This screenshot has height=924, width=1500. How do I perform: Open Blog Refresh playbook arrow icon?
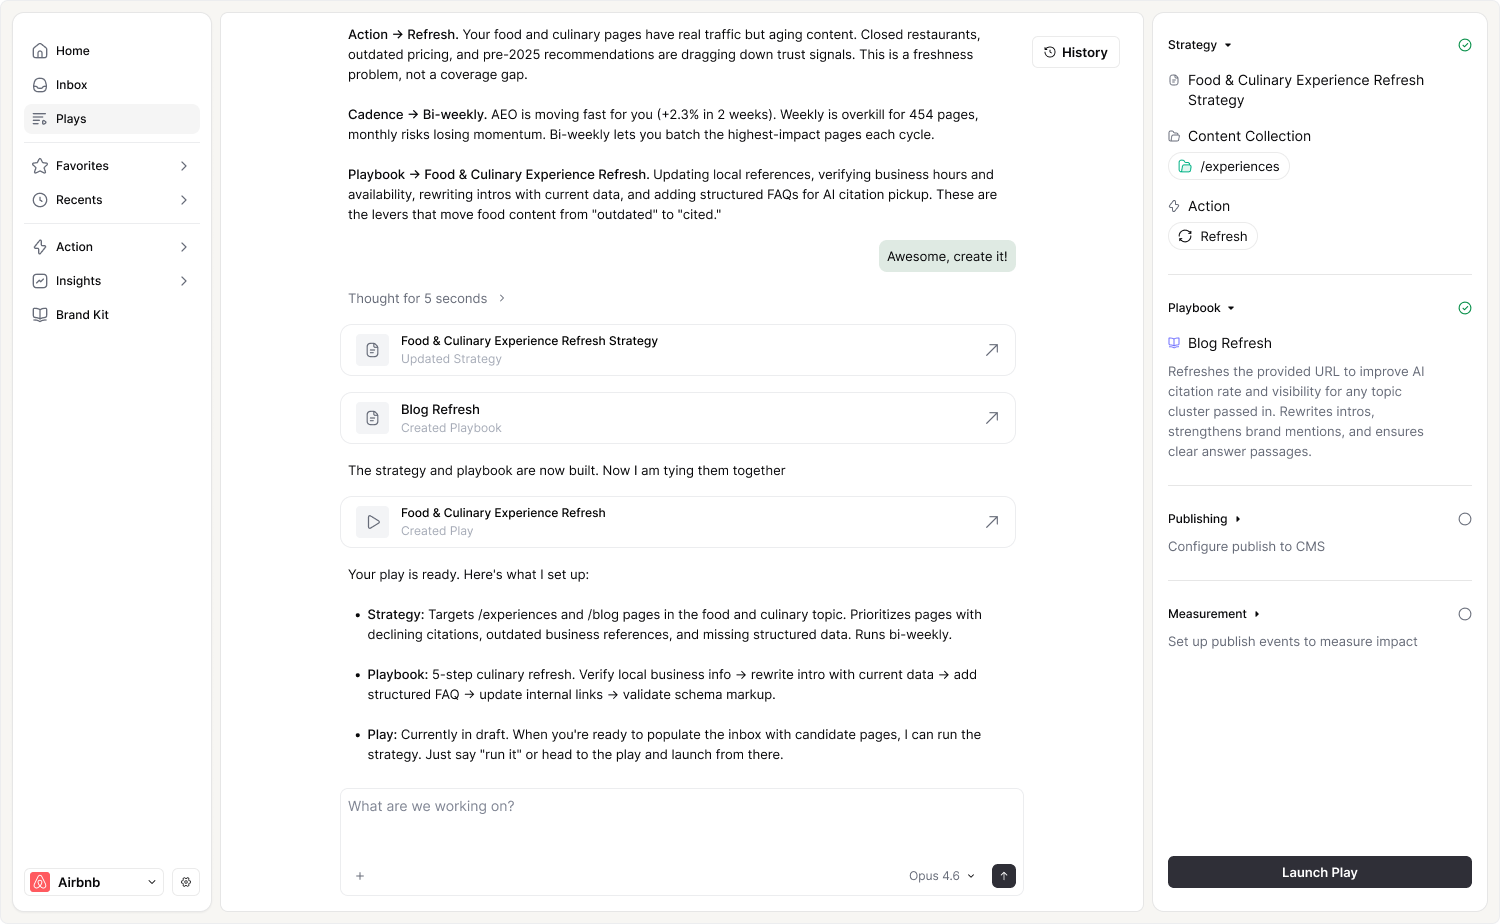[x=991, y=418]
